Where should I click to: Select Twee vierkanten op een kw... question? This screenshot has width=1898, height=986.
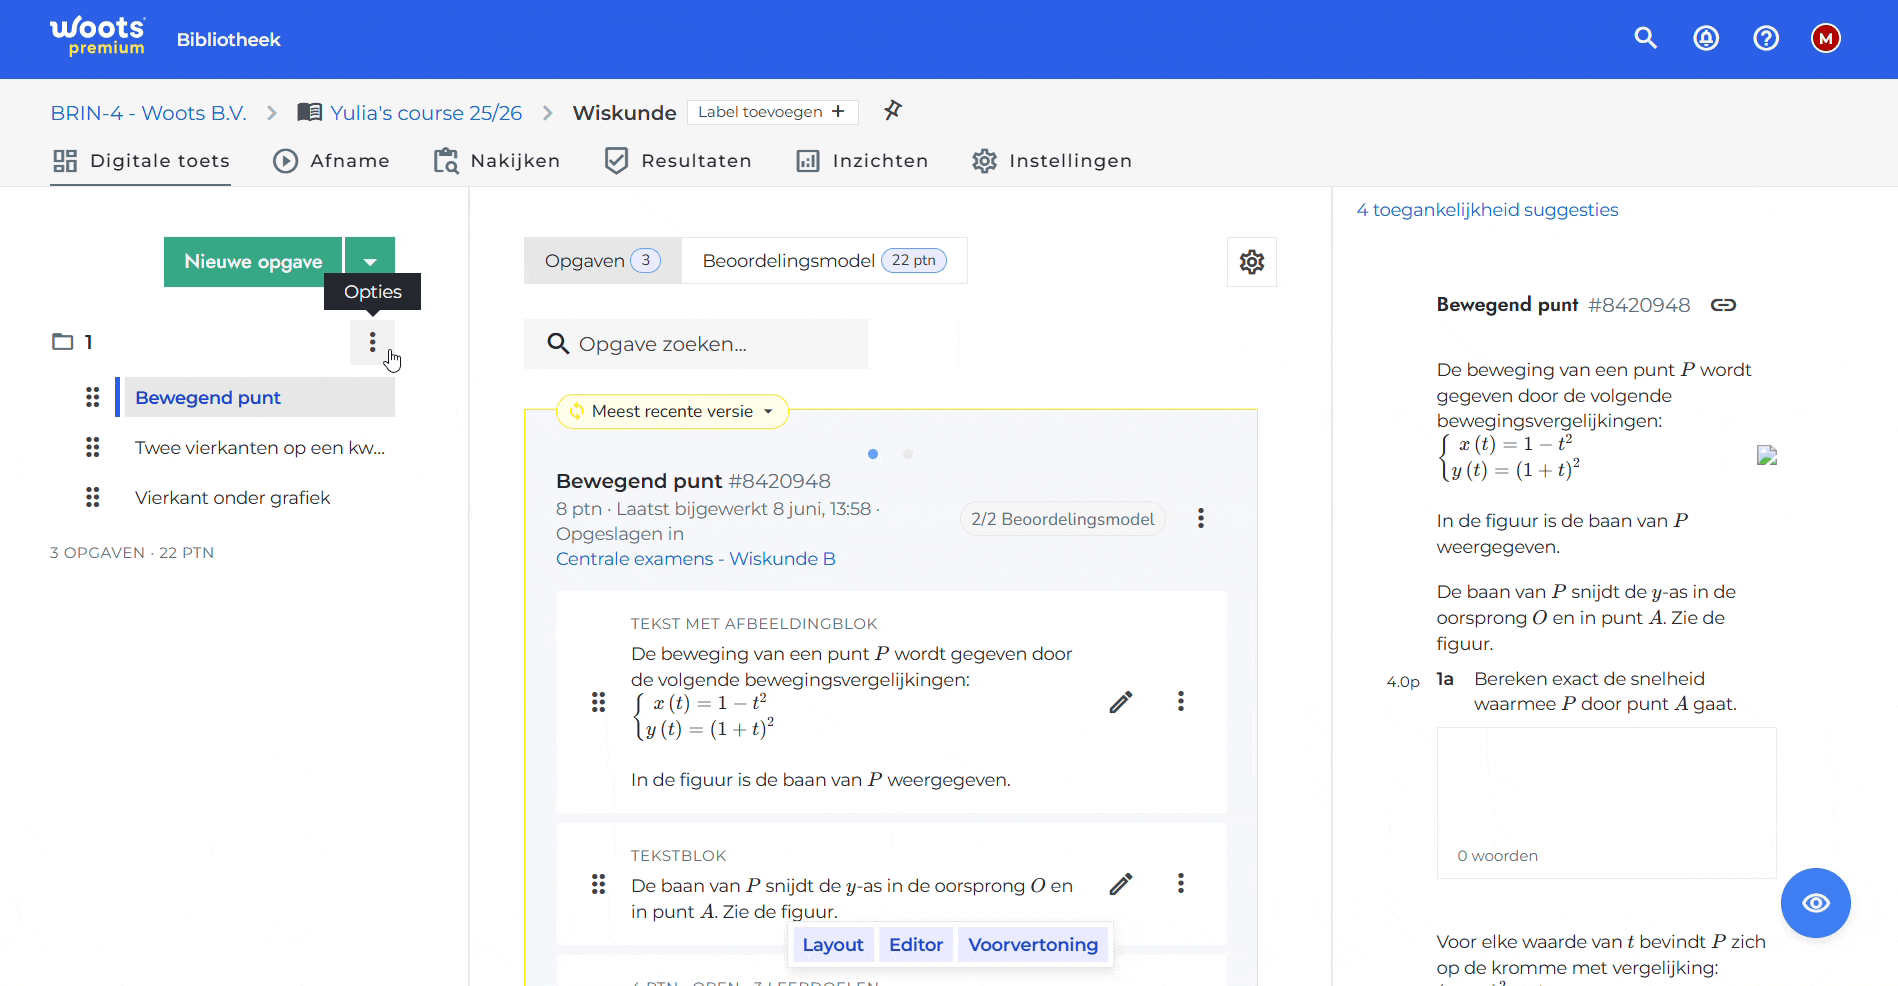click(260, 448)
